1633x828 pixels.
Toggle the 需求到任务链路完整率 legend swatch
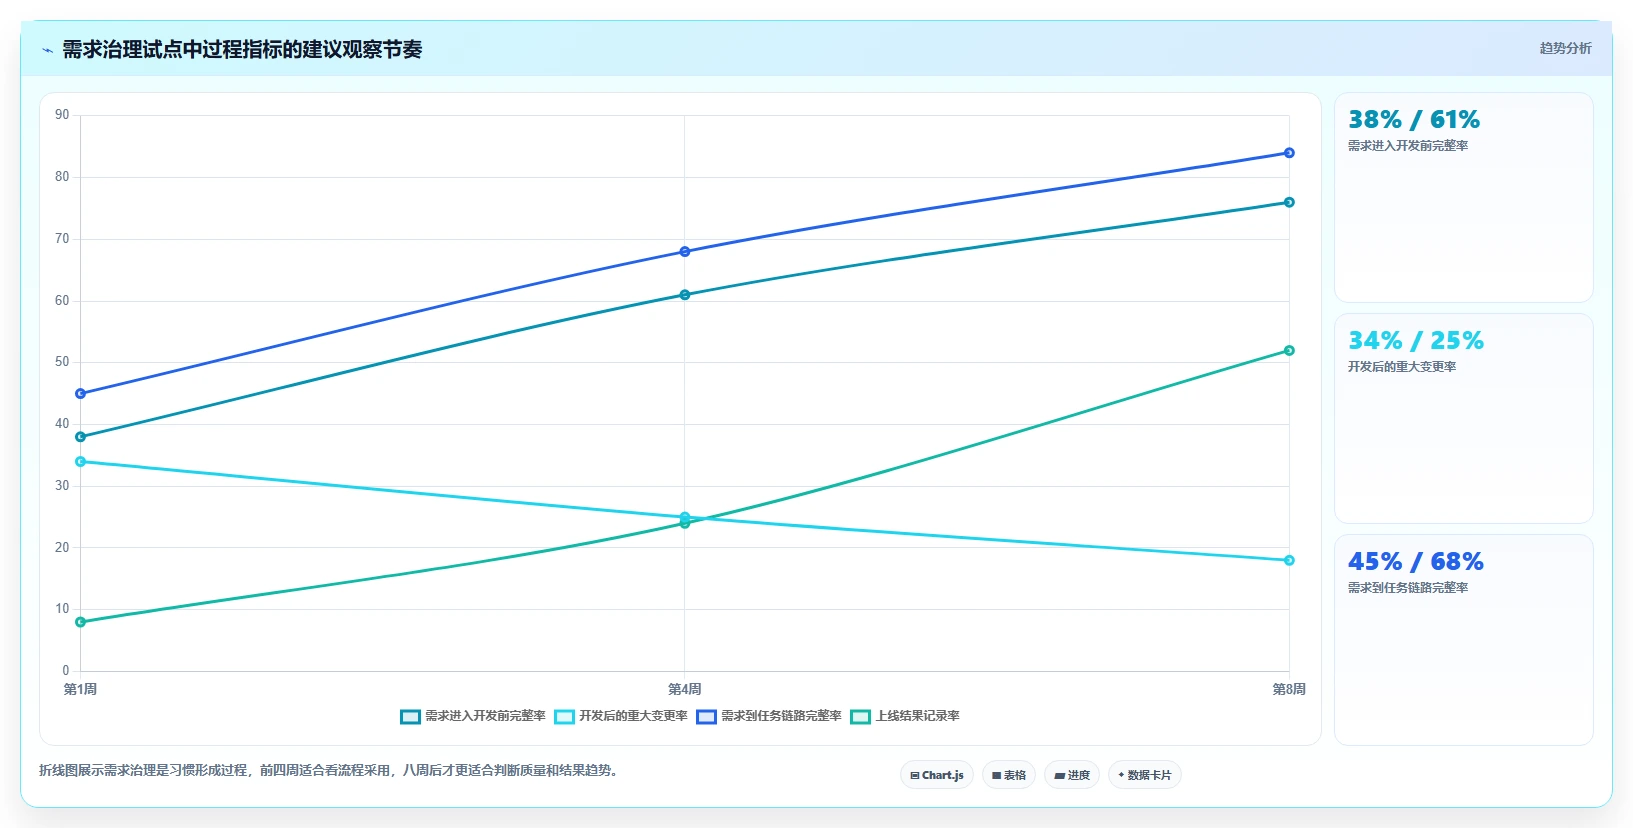pyautogui.click(x=706, y=717)
